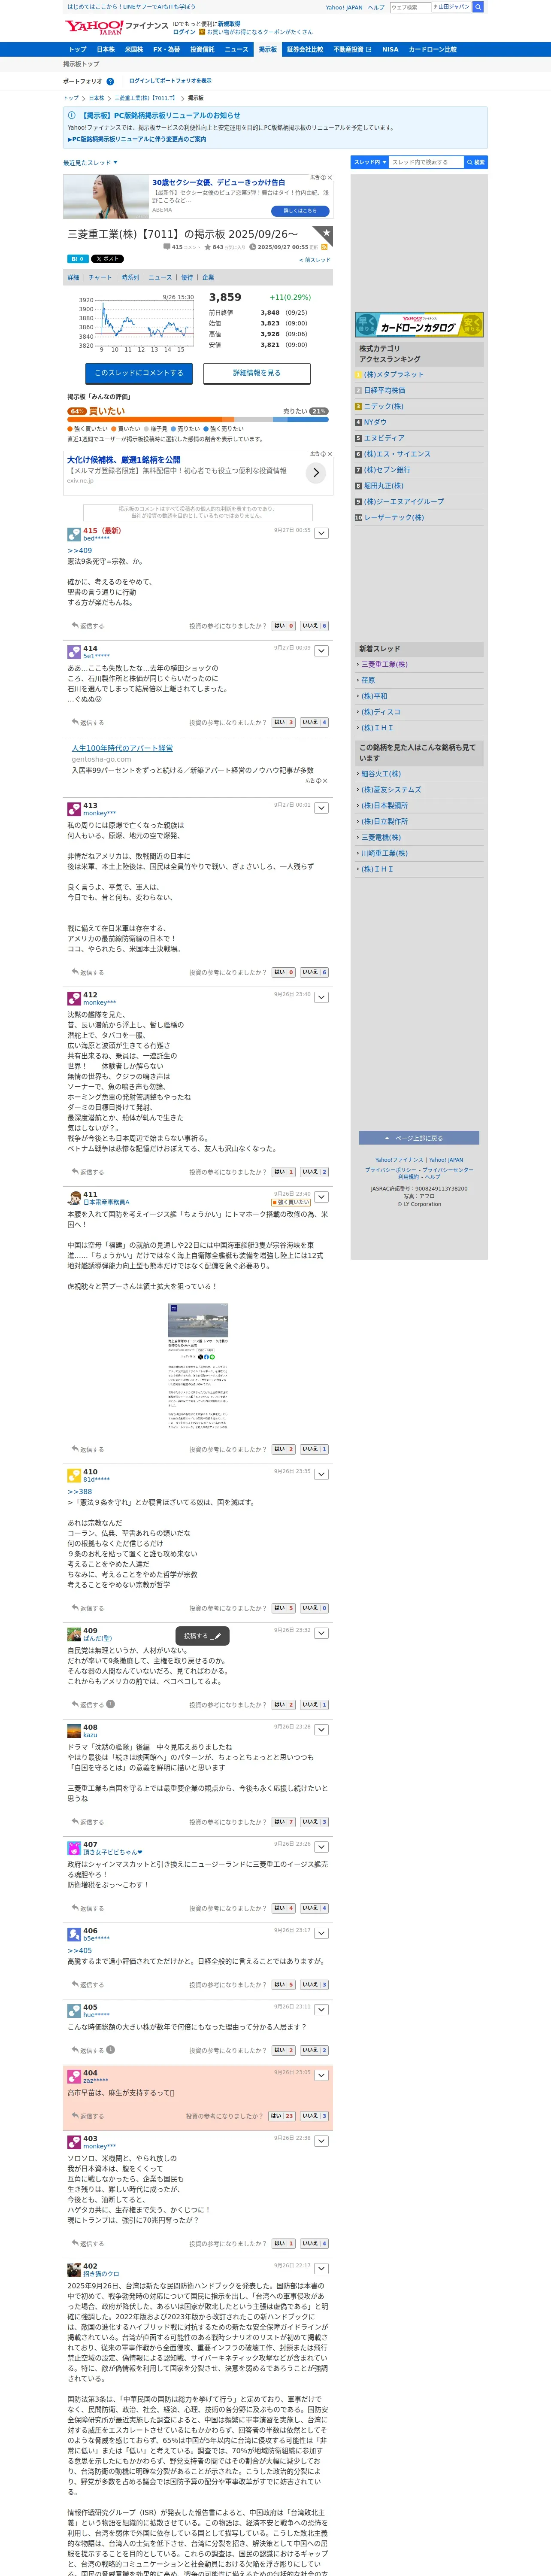
Task: Open the スレッド内 search scope dropdown
Action: tap(369, 162)
